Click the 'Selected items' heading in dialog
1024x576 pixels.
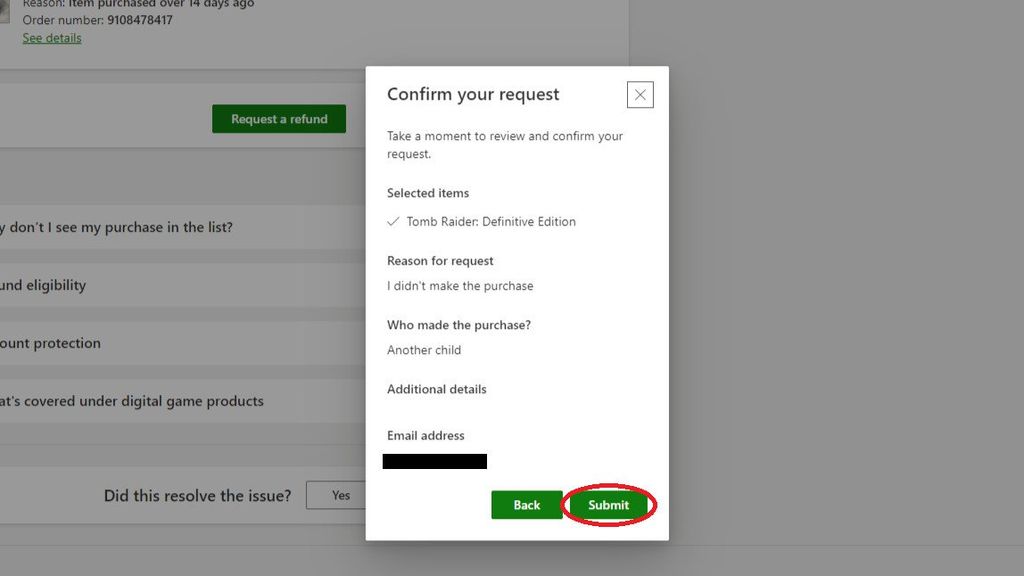[x=427, y=193]
